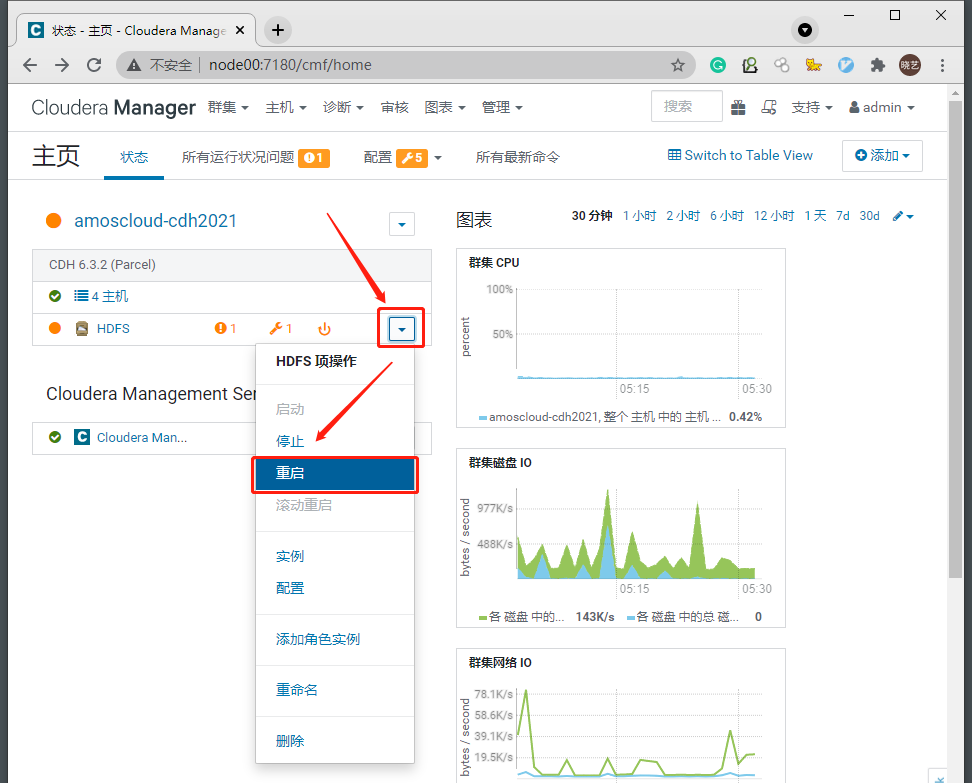Click the 搜索 search field
972x783 pixels.
click(687, 107)
